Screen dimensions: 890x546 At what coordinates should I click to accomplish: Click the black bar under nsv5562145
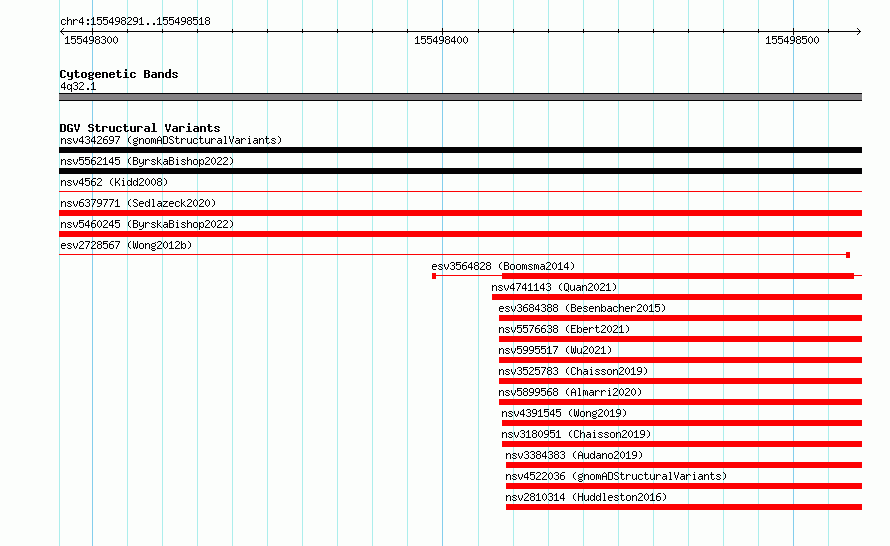coord(460,171)
